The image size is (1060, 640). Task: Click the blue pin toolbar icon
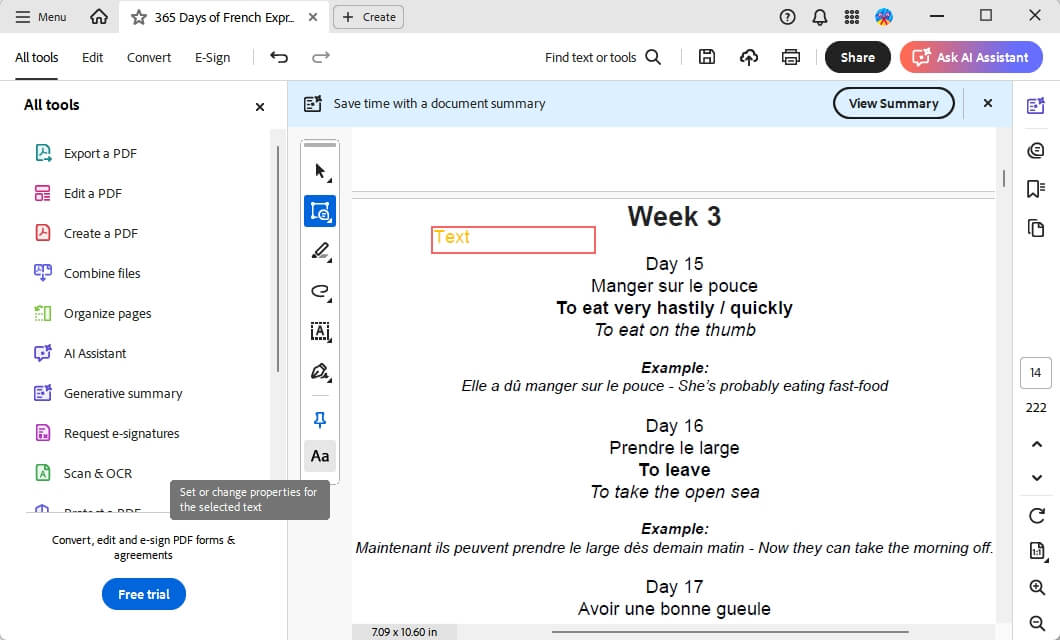320,420
